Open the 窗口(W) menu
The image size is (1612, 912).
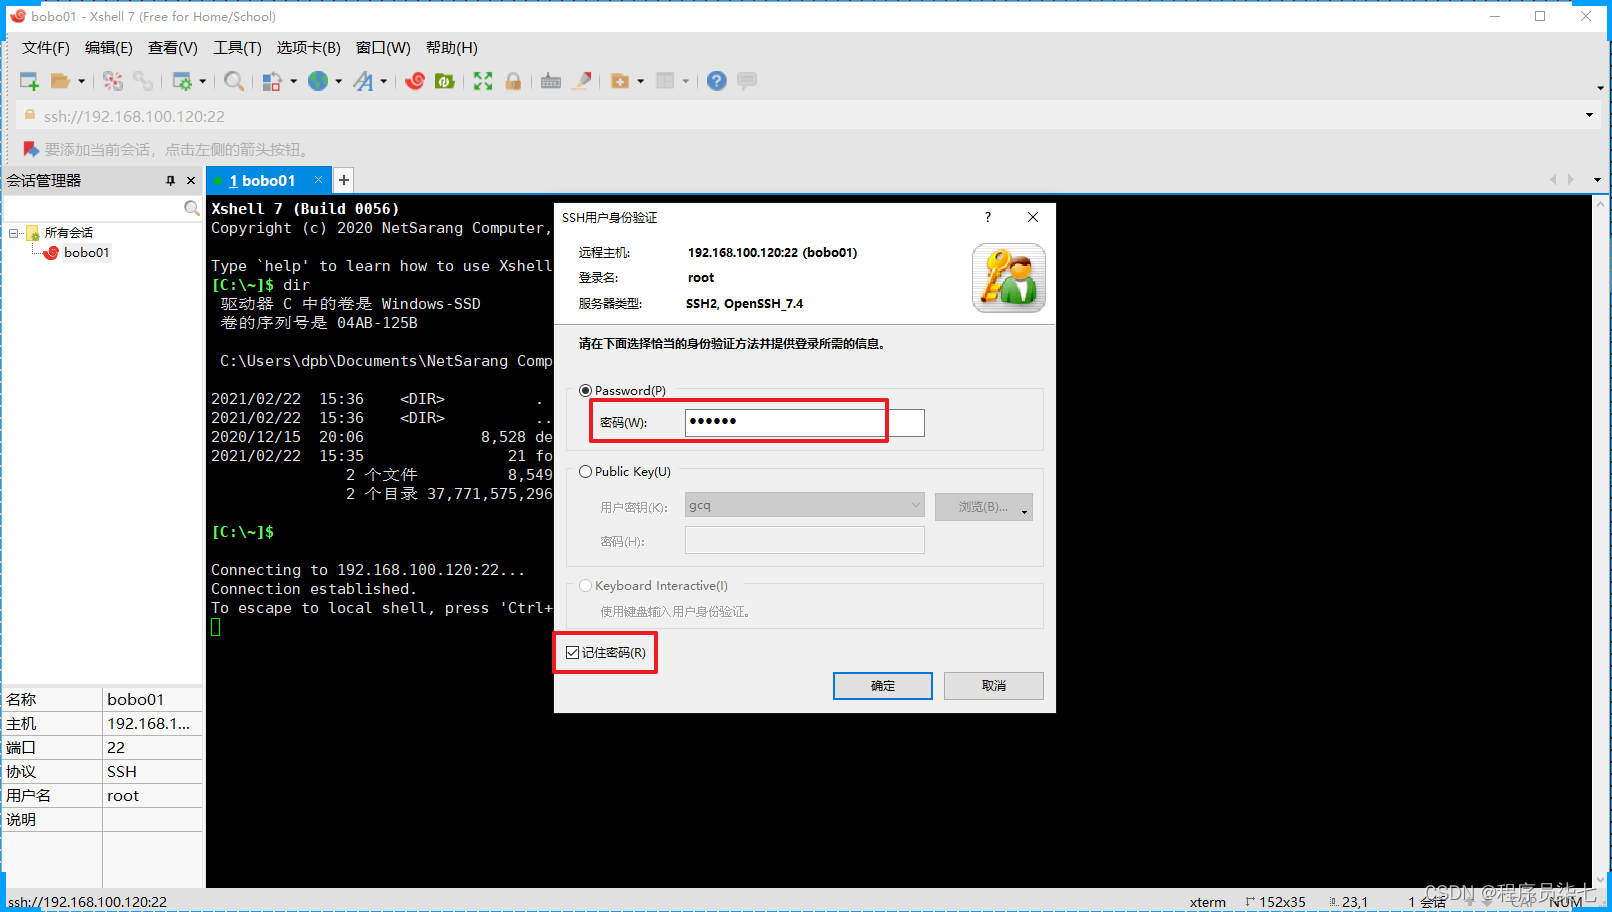point(383,48)
